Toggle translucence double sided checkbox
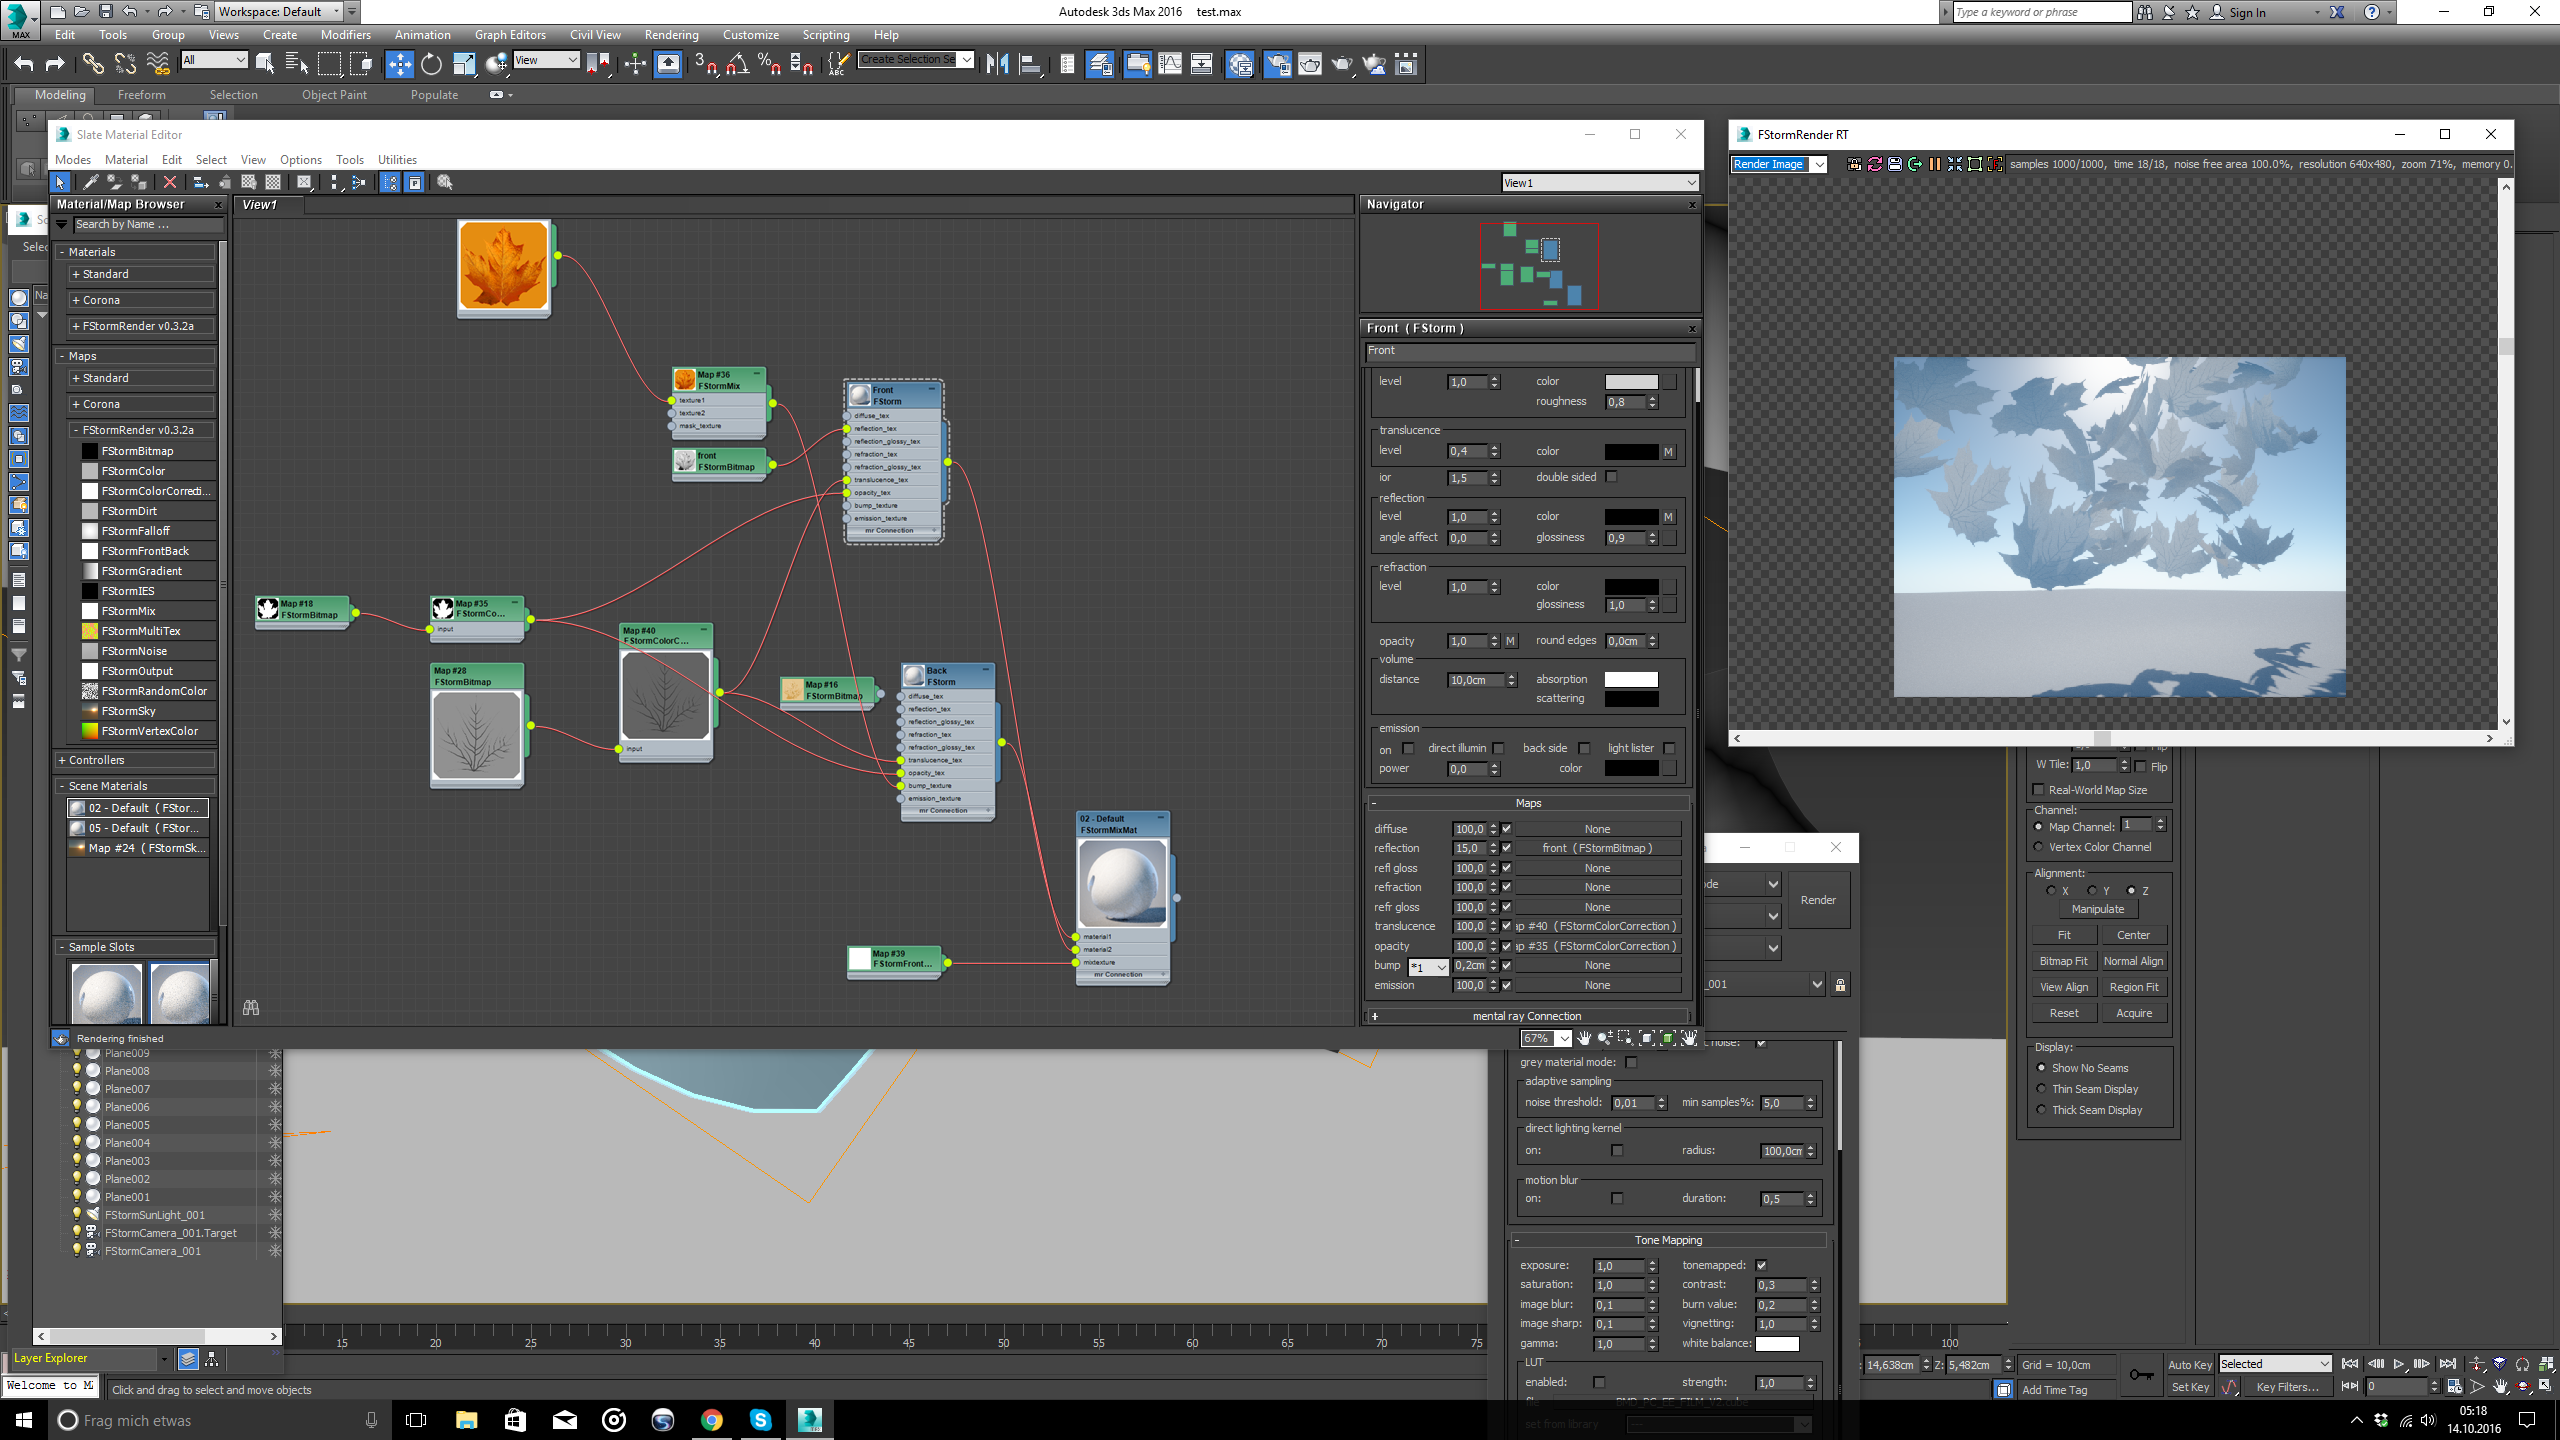 coord(1611,477)
